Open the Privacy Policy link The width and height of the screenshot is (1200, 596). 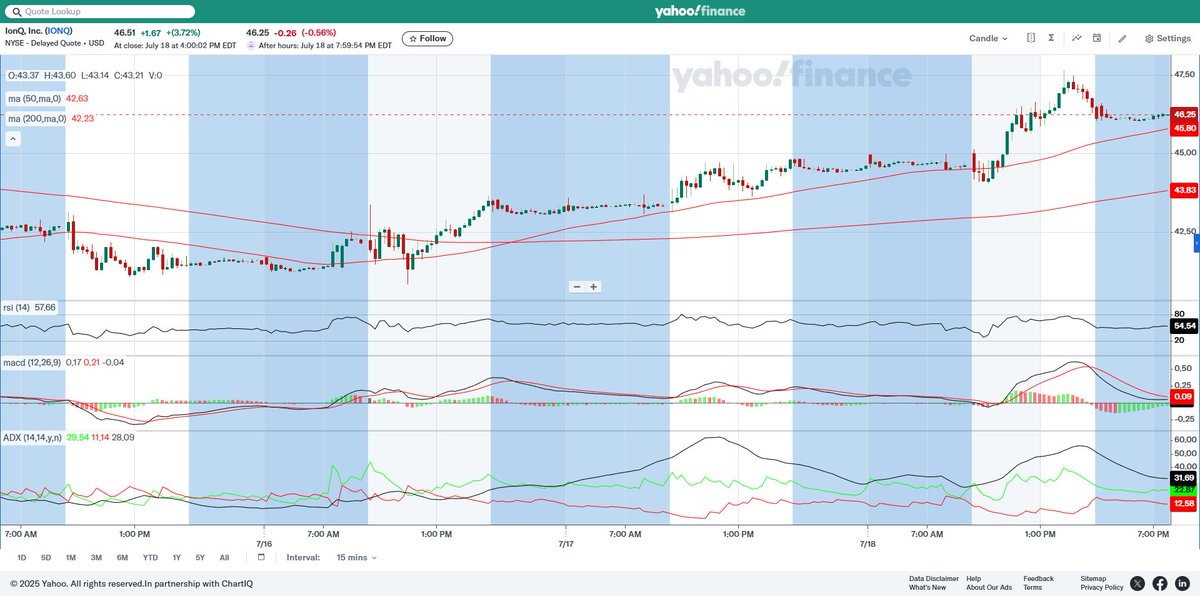1102,587
